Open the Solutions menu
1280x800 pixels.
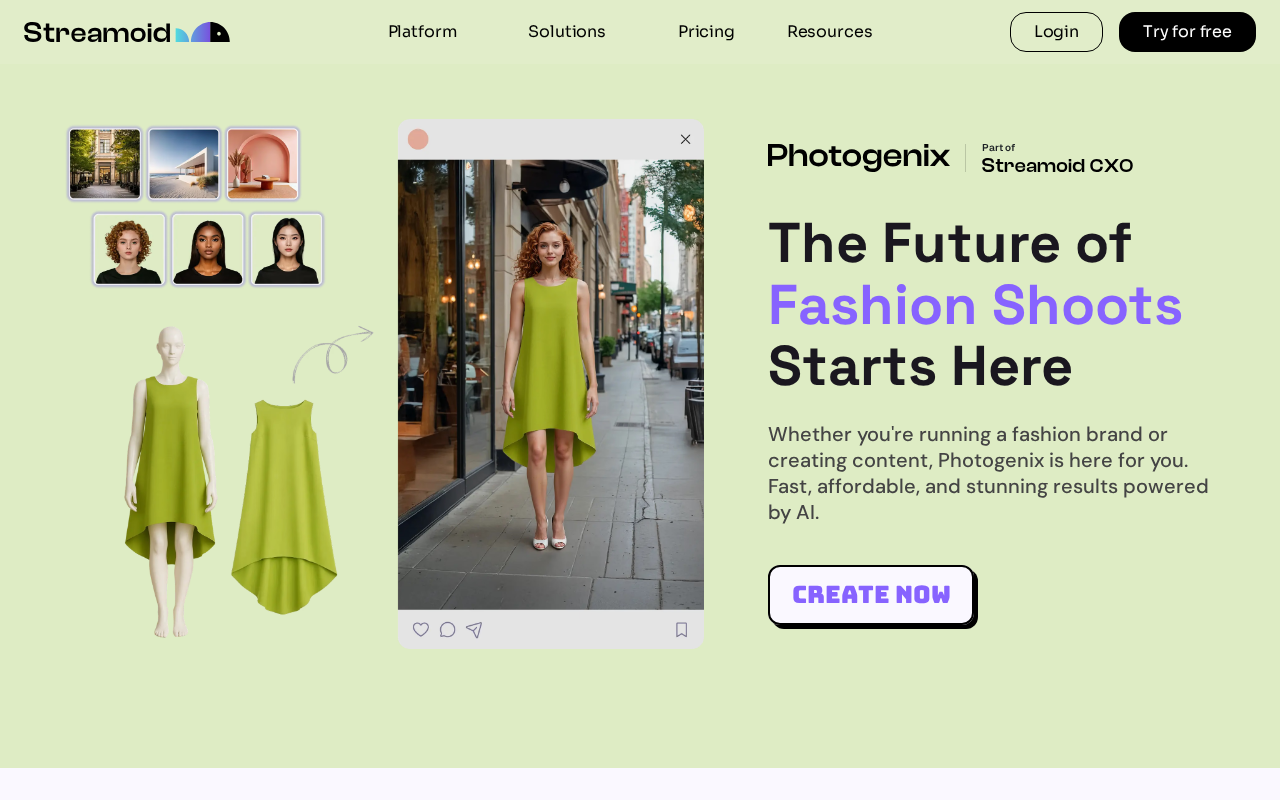tap(567, 31)
